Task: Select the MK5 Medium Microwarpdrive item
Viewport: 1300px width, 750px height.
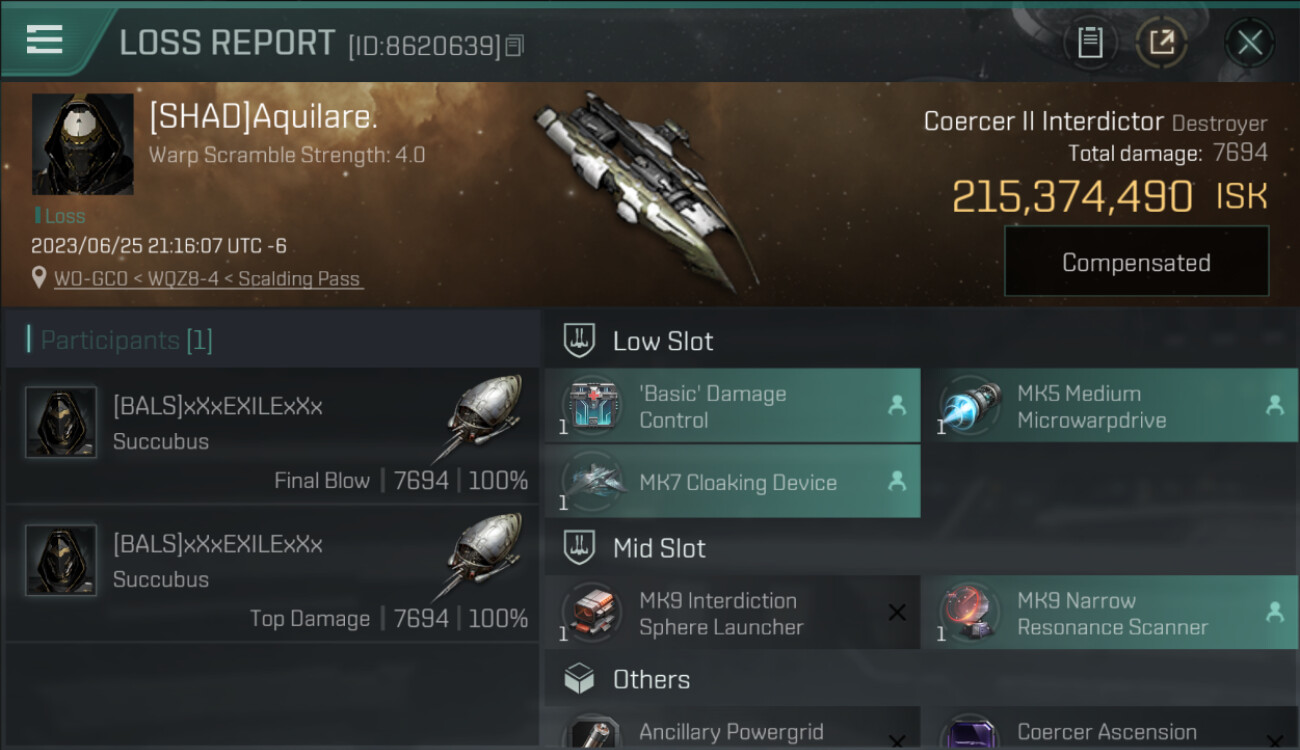Action: (1110, 406)
